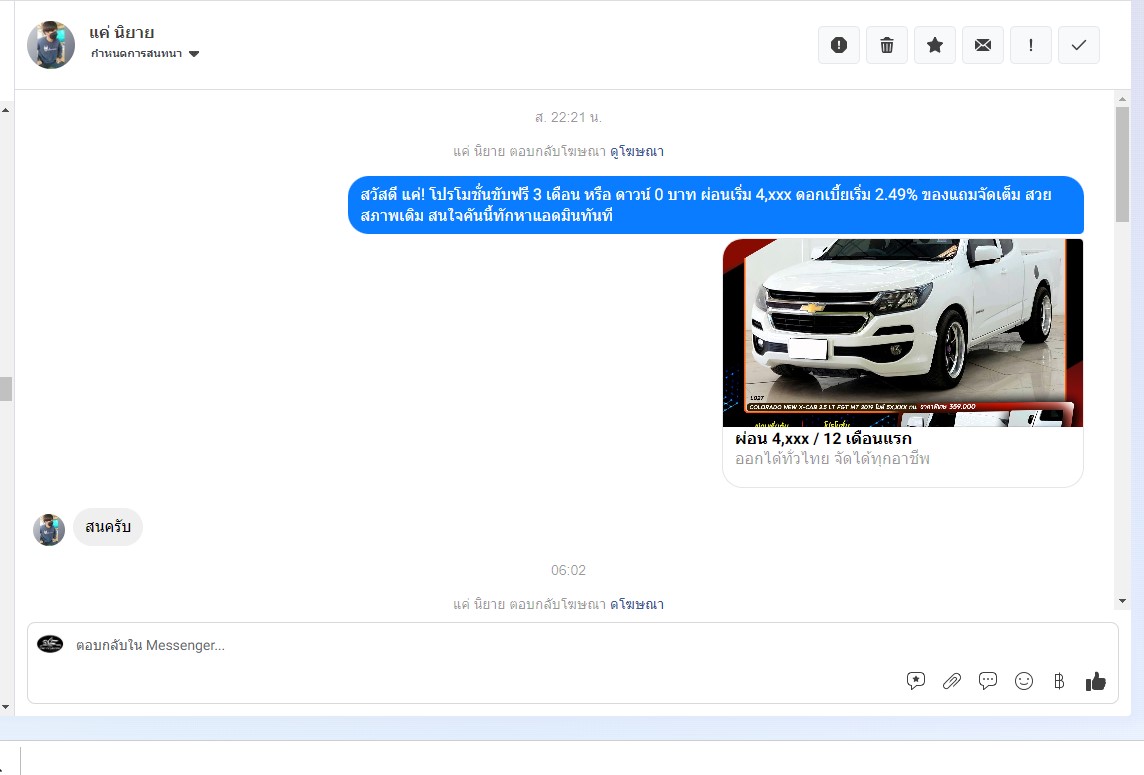Open the emoji picker
Image resolution: width=1144 pixels, height=775 pixels.
[1023, 681]
